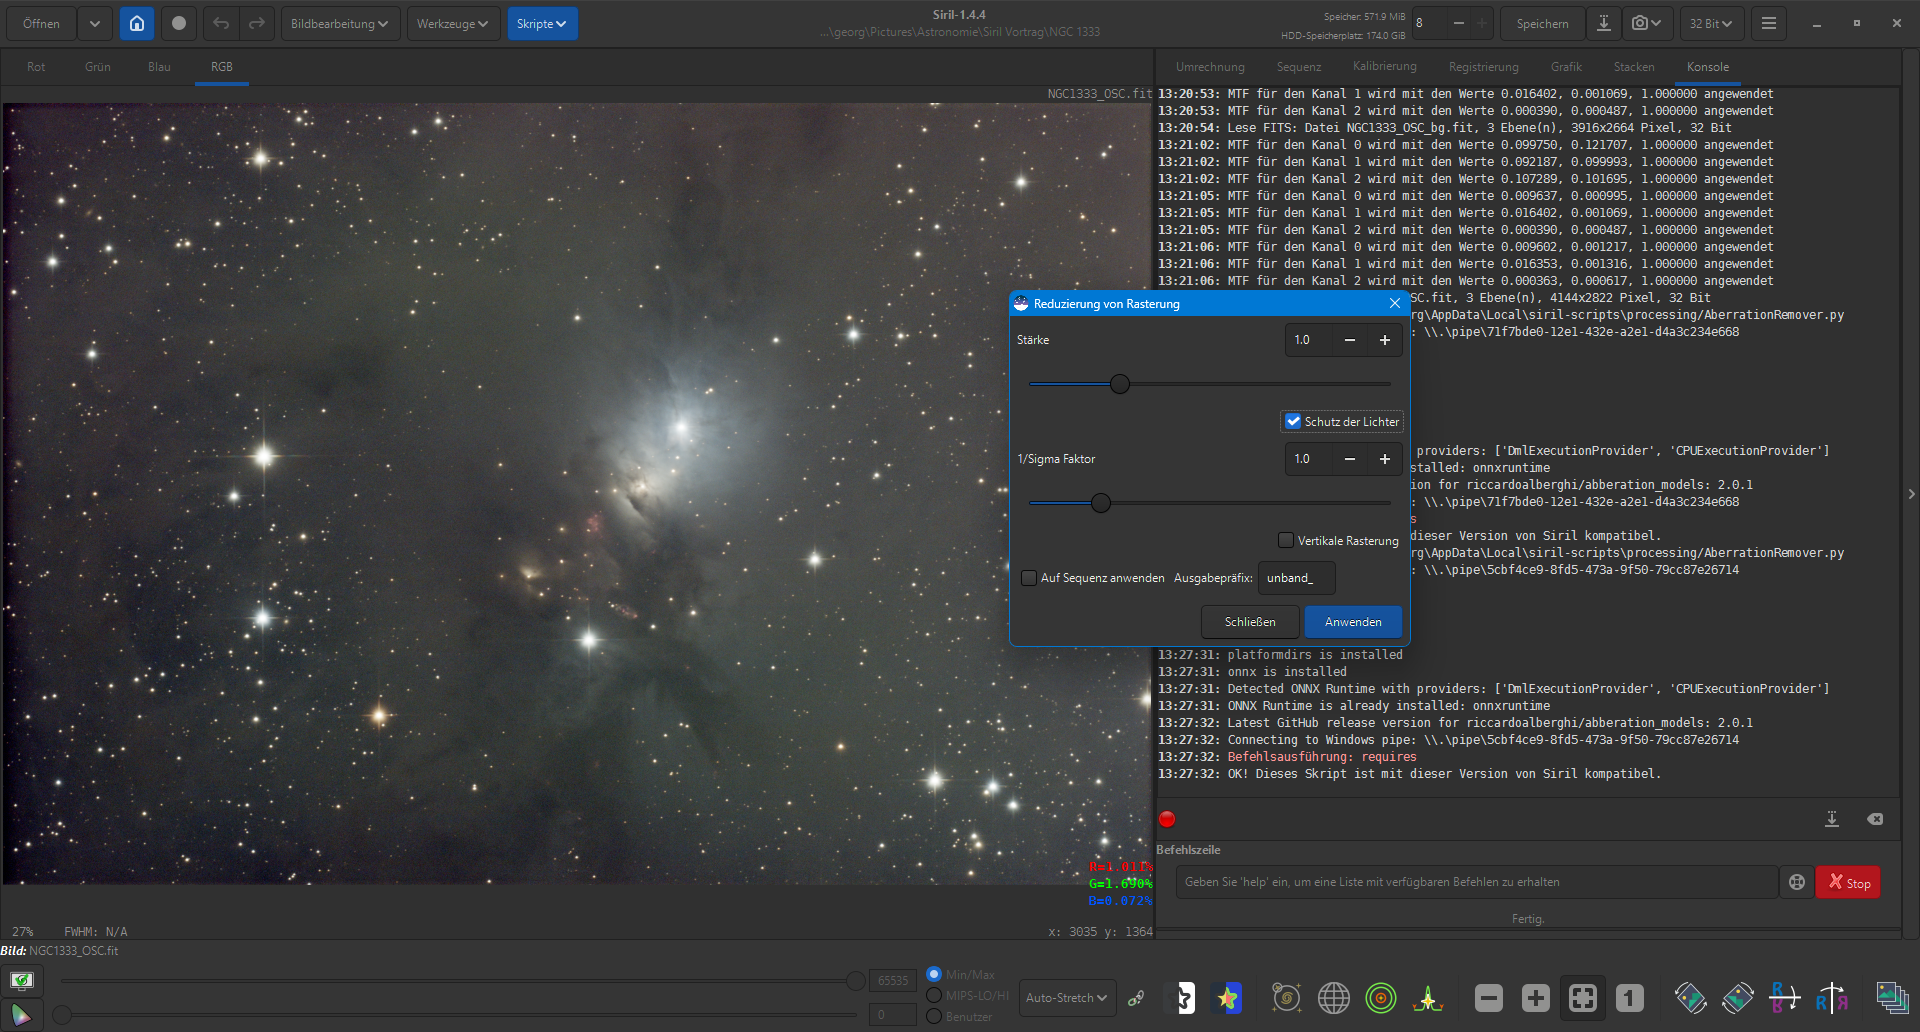Switch to Blau channel tab

pyautogui.click(x=159, y=67)
